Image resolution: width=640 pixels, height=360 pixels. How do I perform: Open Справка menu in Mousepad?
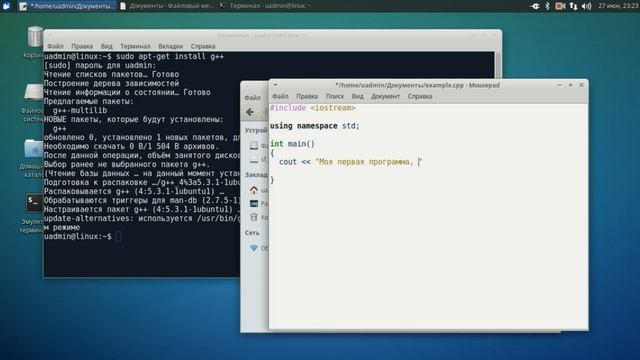tap(420, 96)
